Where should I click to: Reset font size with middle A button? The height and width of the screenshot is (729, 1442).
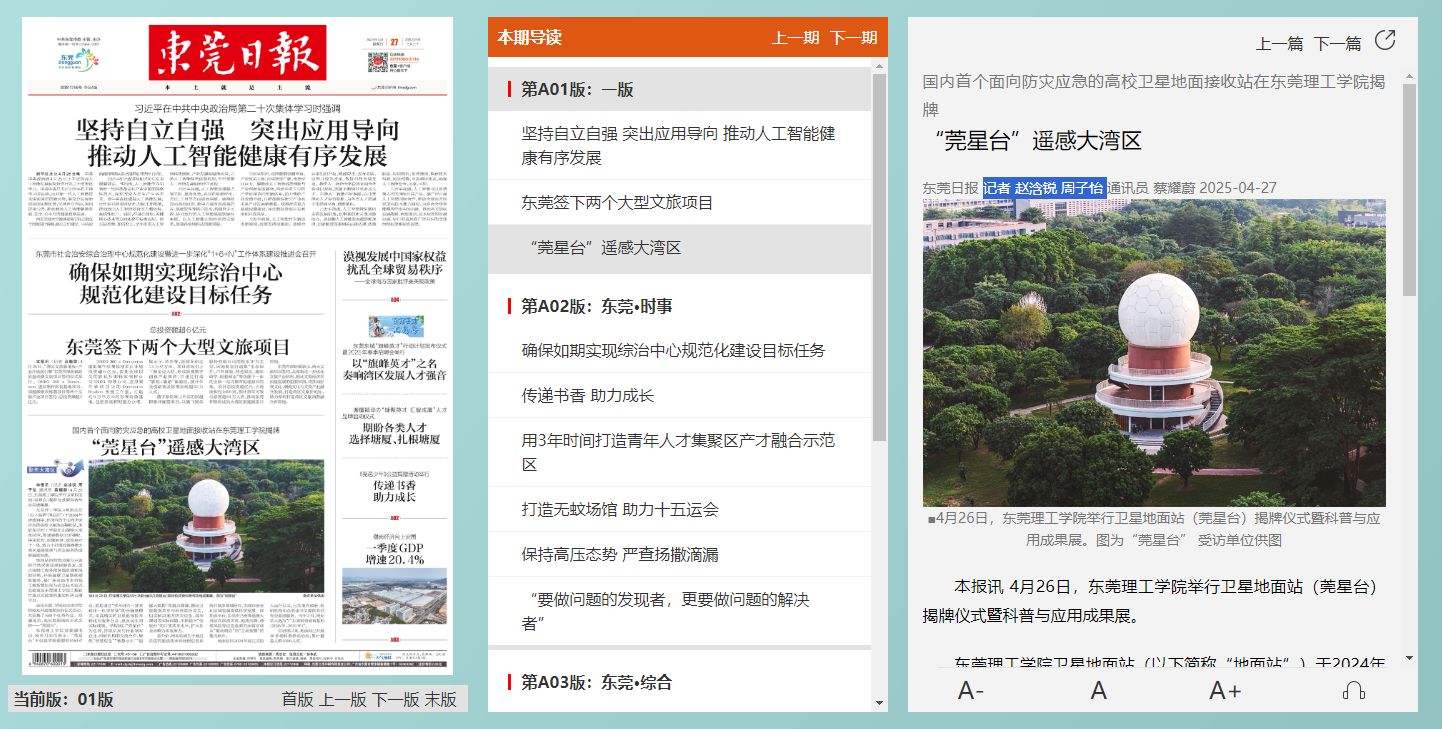click(x=1098, y=690)
